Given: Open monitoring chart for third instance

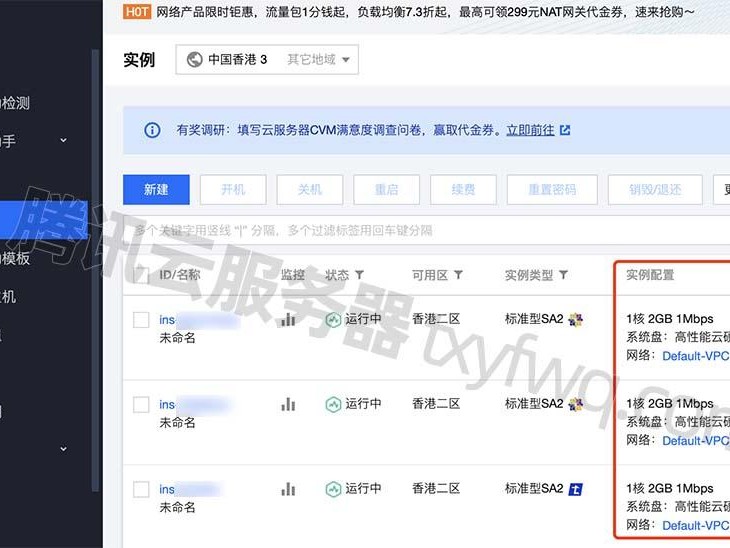Looking at the screenshot, I should click(x=288, y=489).
